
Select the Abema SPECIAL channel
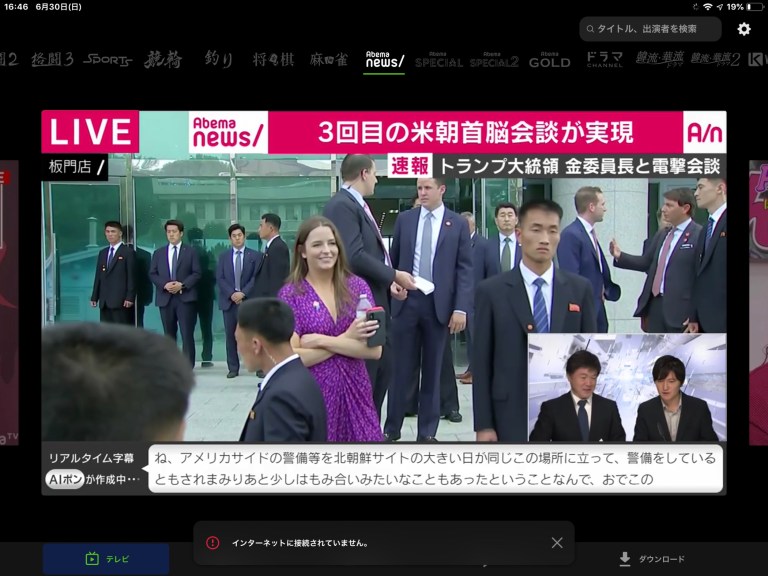coord(439,60)
